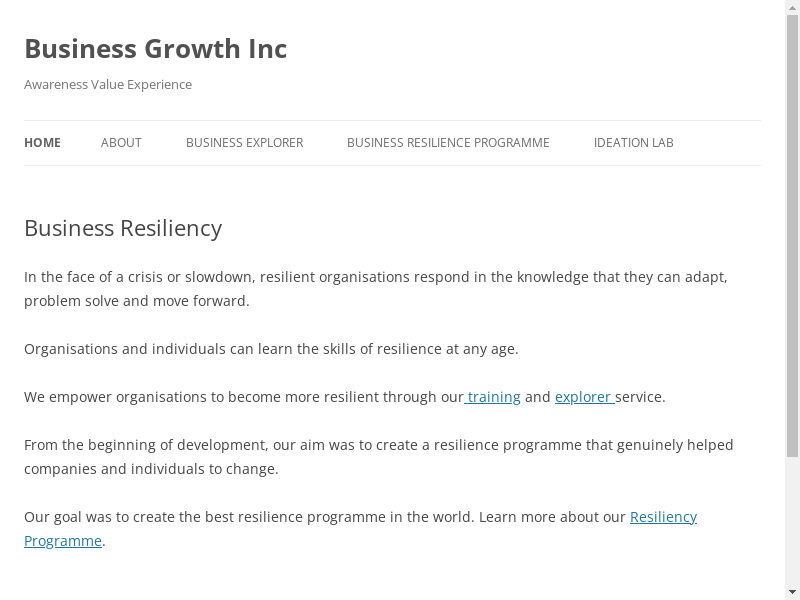Viewport: 800px width, 600px height.
Task: Click the empty scrollbar track below the thumb
Action: pyautogui.click(x=792, y=520)
